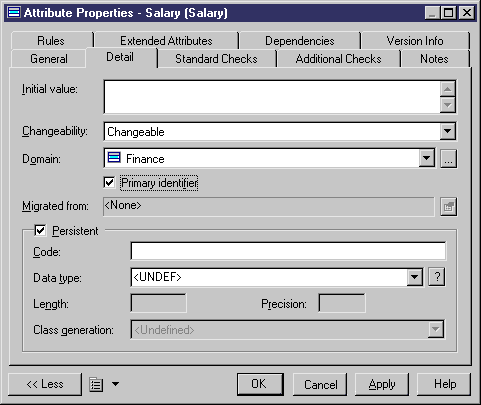Open the Extended Attributes tab
This screenshot has width=481, height=405.
pyautogui.click(x=166, y=41)
